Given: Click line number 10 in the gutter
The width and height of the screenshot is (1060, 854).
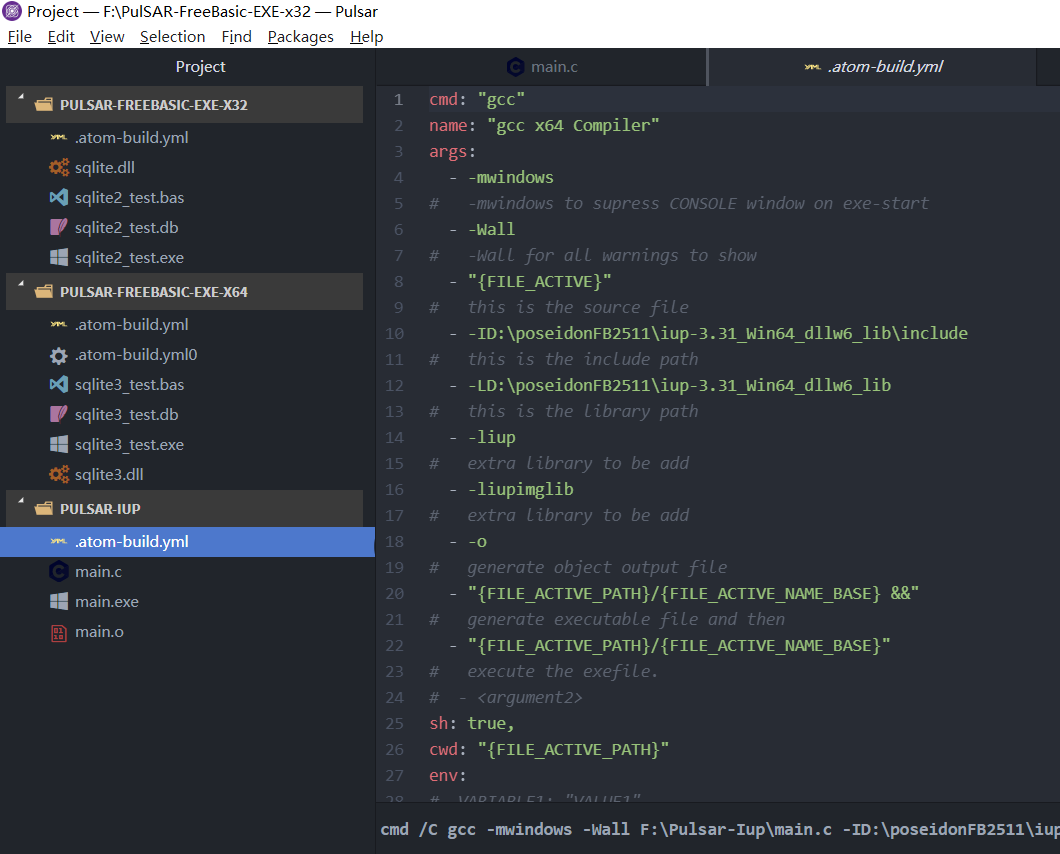Looking at the screenshot, I should (x=395, y=333).
